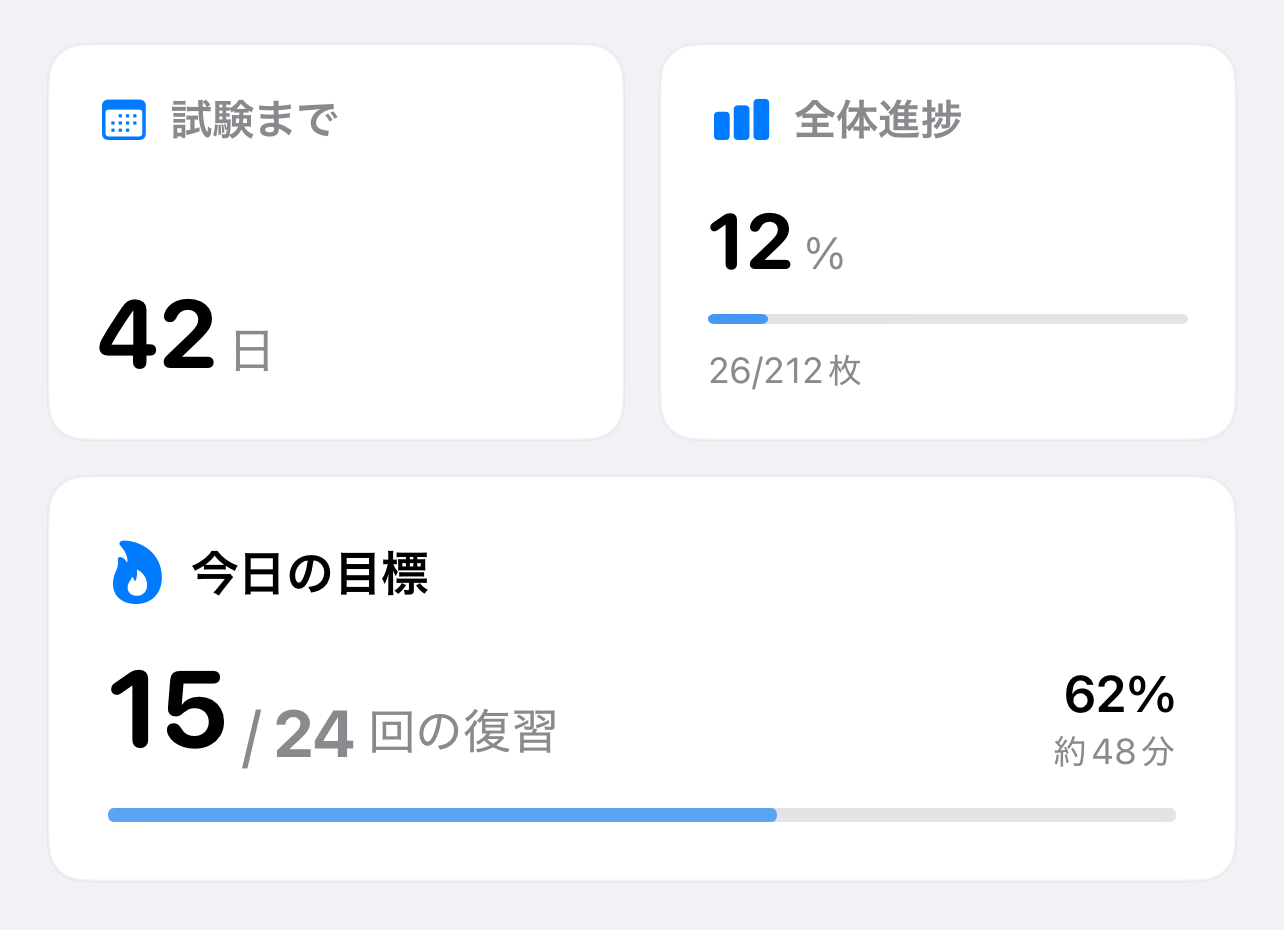1284x930 pixels.
Task: Tap the 今日の目標 heading
Action: (309, 574)
